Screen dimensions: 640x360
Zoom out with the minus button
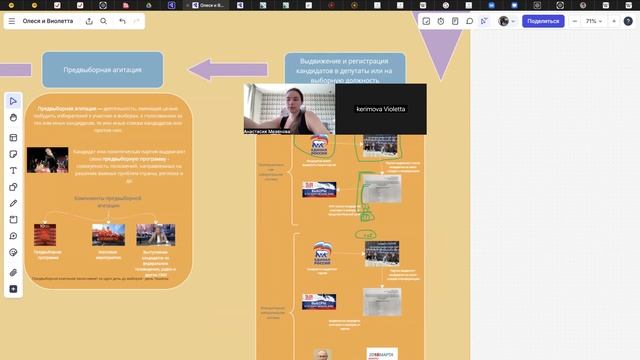pyautogui.click(x=575, y=21)
